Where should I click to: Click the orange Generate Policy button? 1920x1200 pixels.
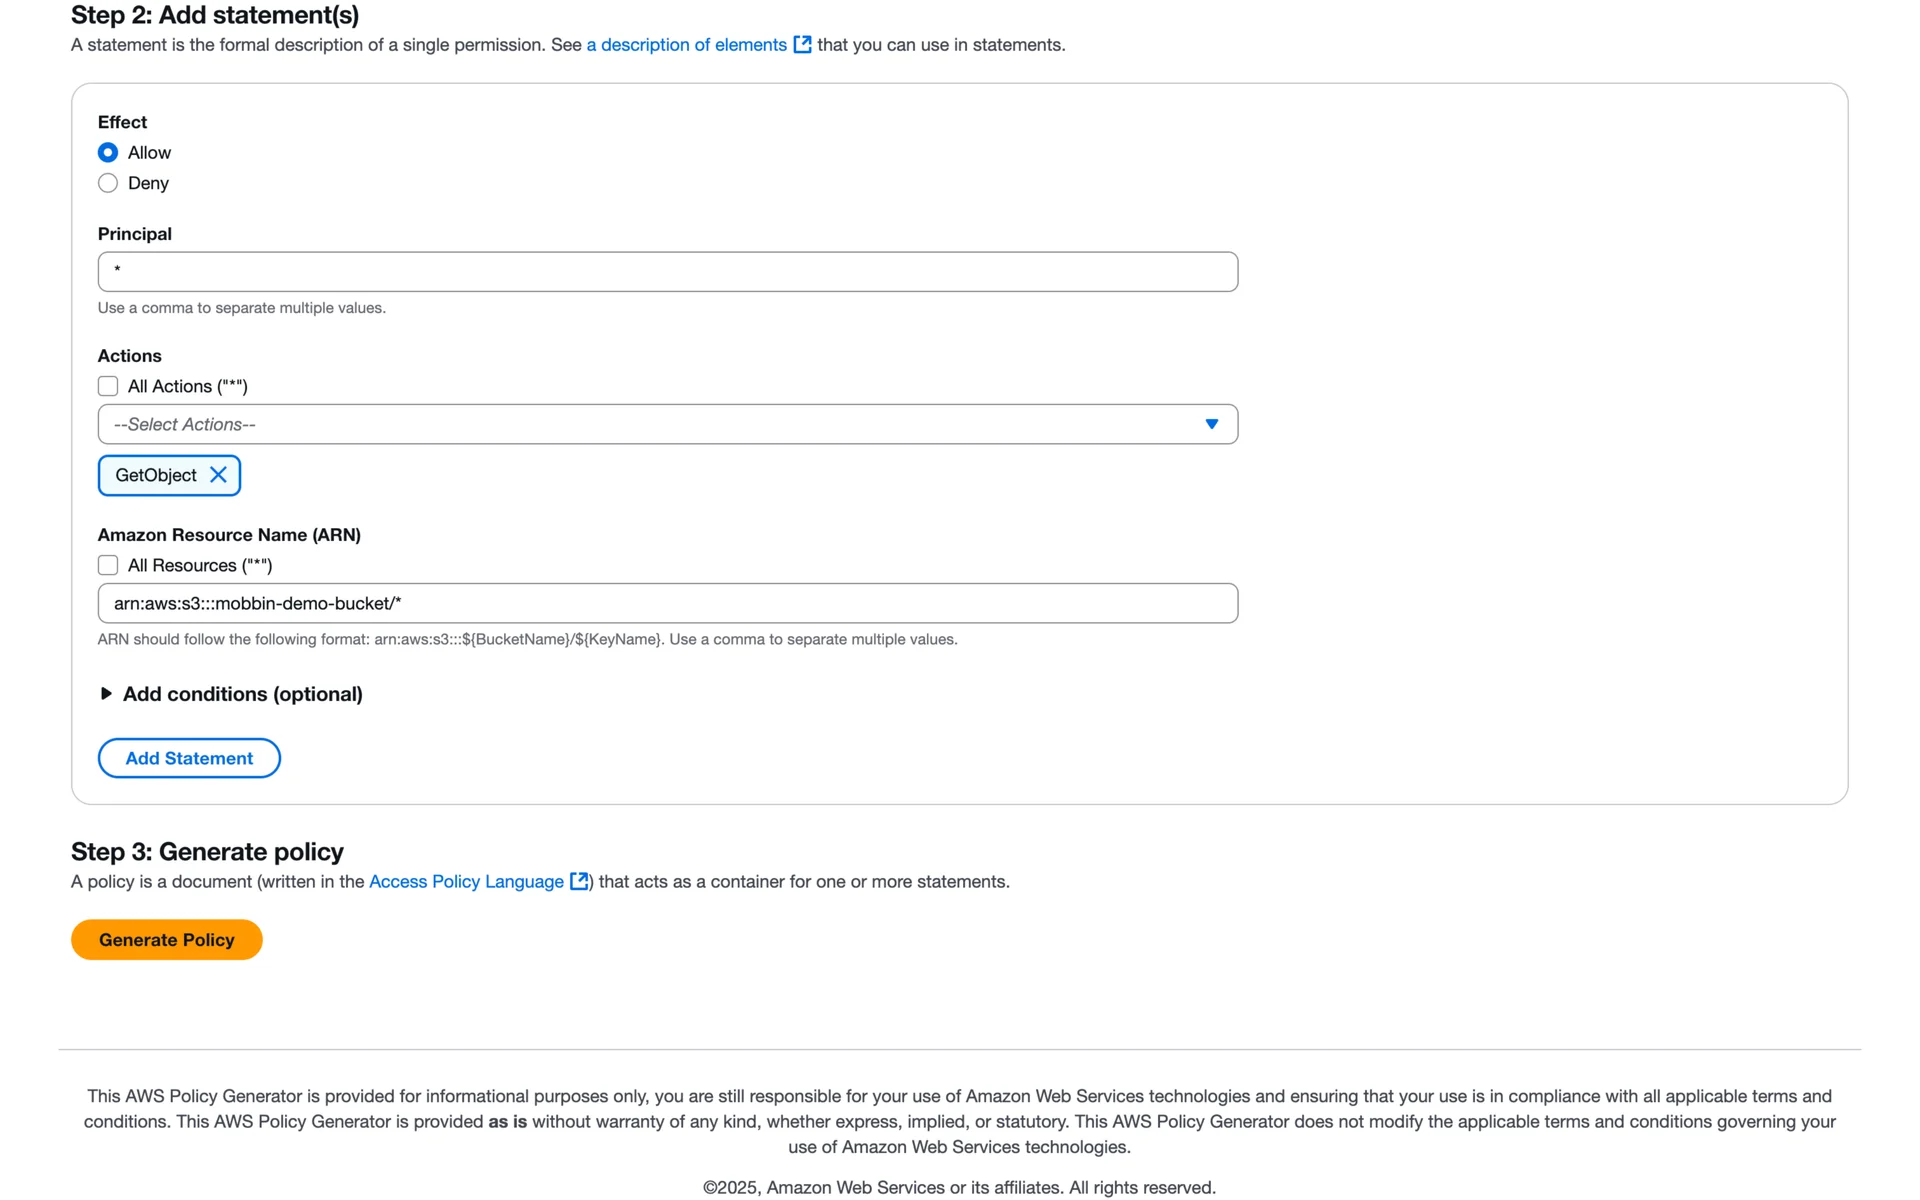click(167, 940)
